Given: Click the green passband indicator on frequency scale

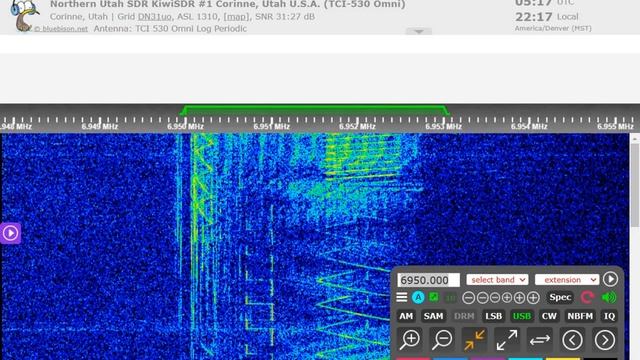Looking at the screenshot, I should (x=314, y=109).
